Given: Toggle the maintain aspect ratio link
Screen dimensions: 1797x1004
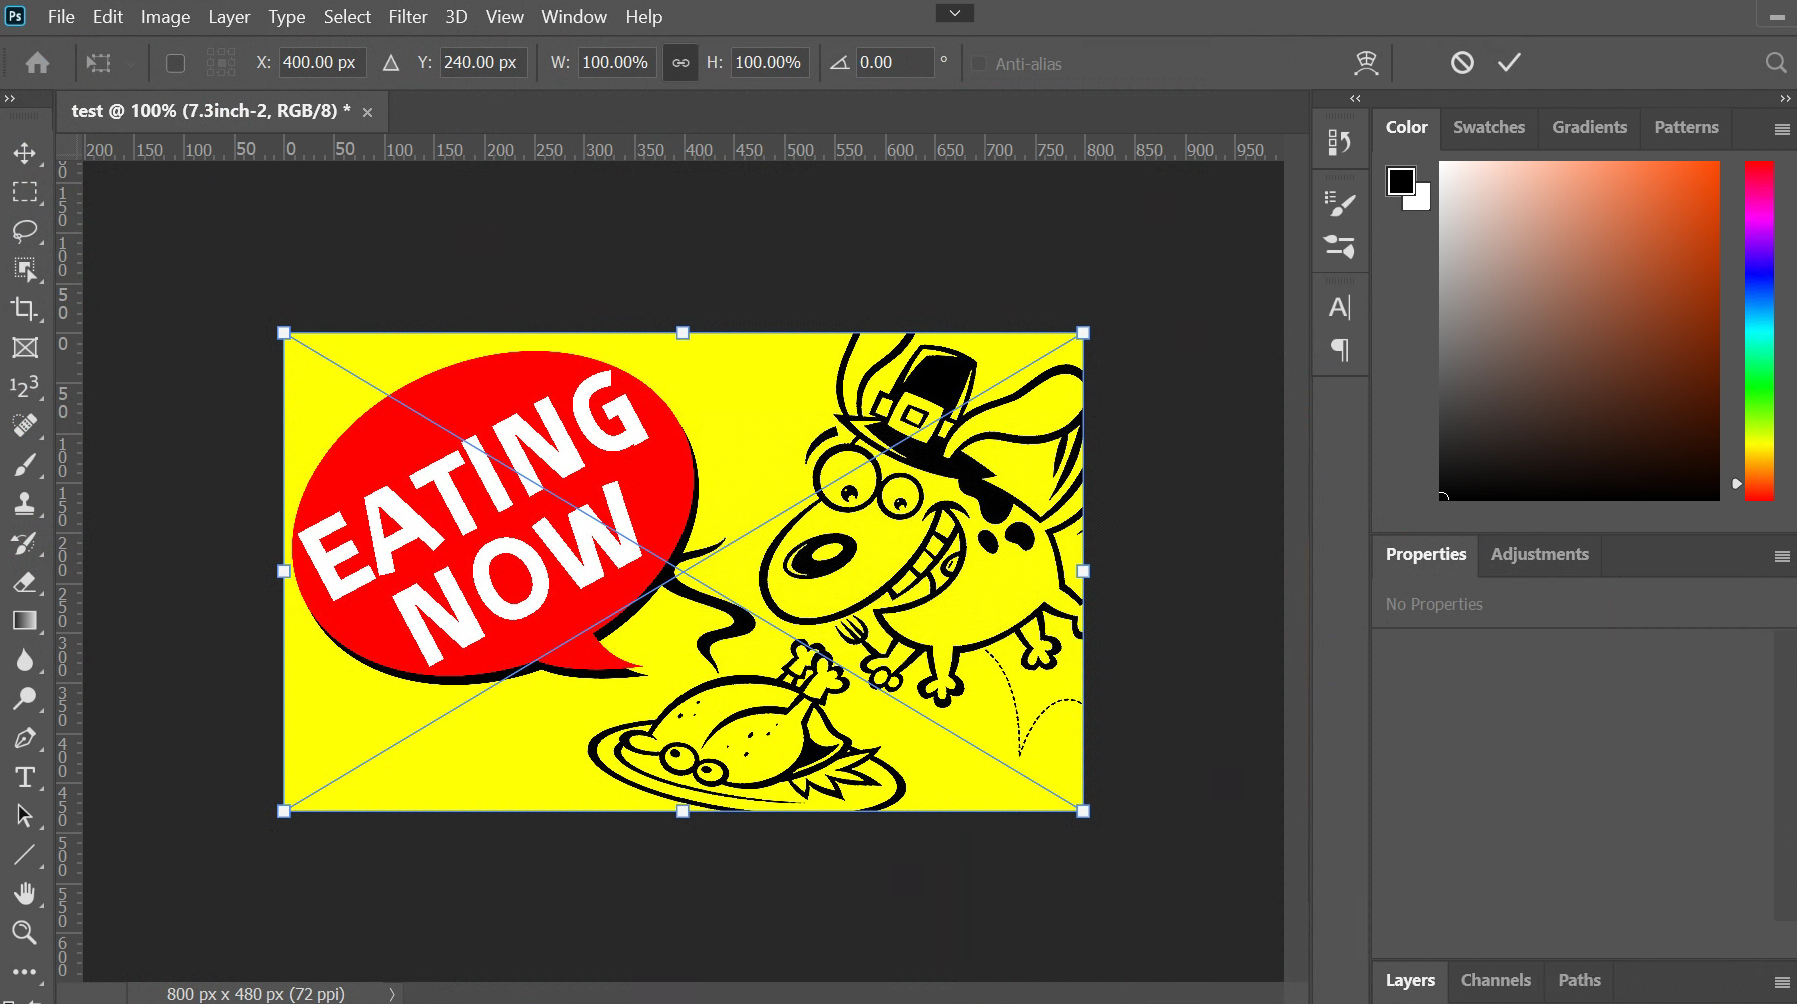Looking at the screenshot, I should click(x=680, y=63).
